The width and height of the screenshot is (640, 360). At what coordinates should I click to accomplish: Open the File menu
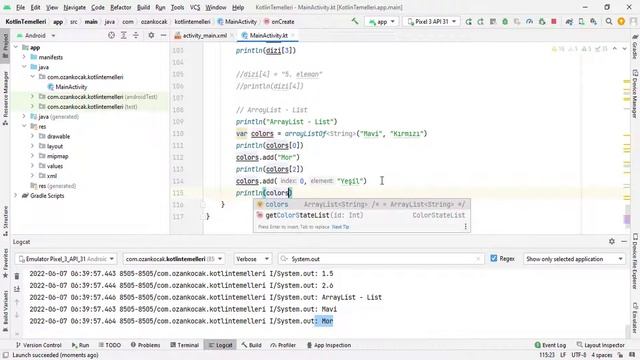(x=20, y=7)
